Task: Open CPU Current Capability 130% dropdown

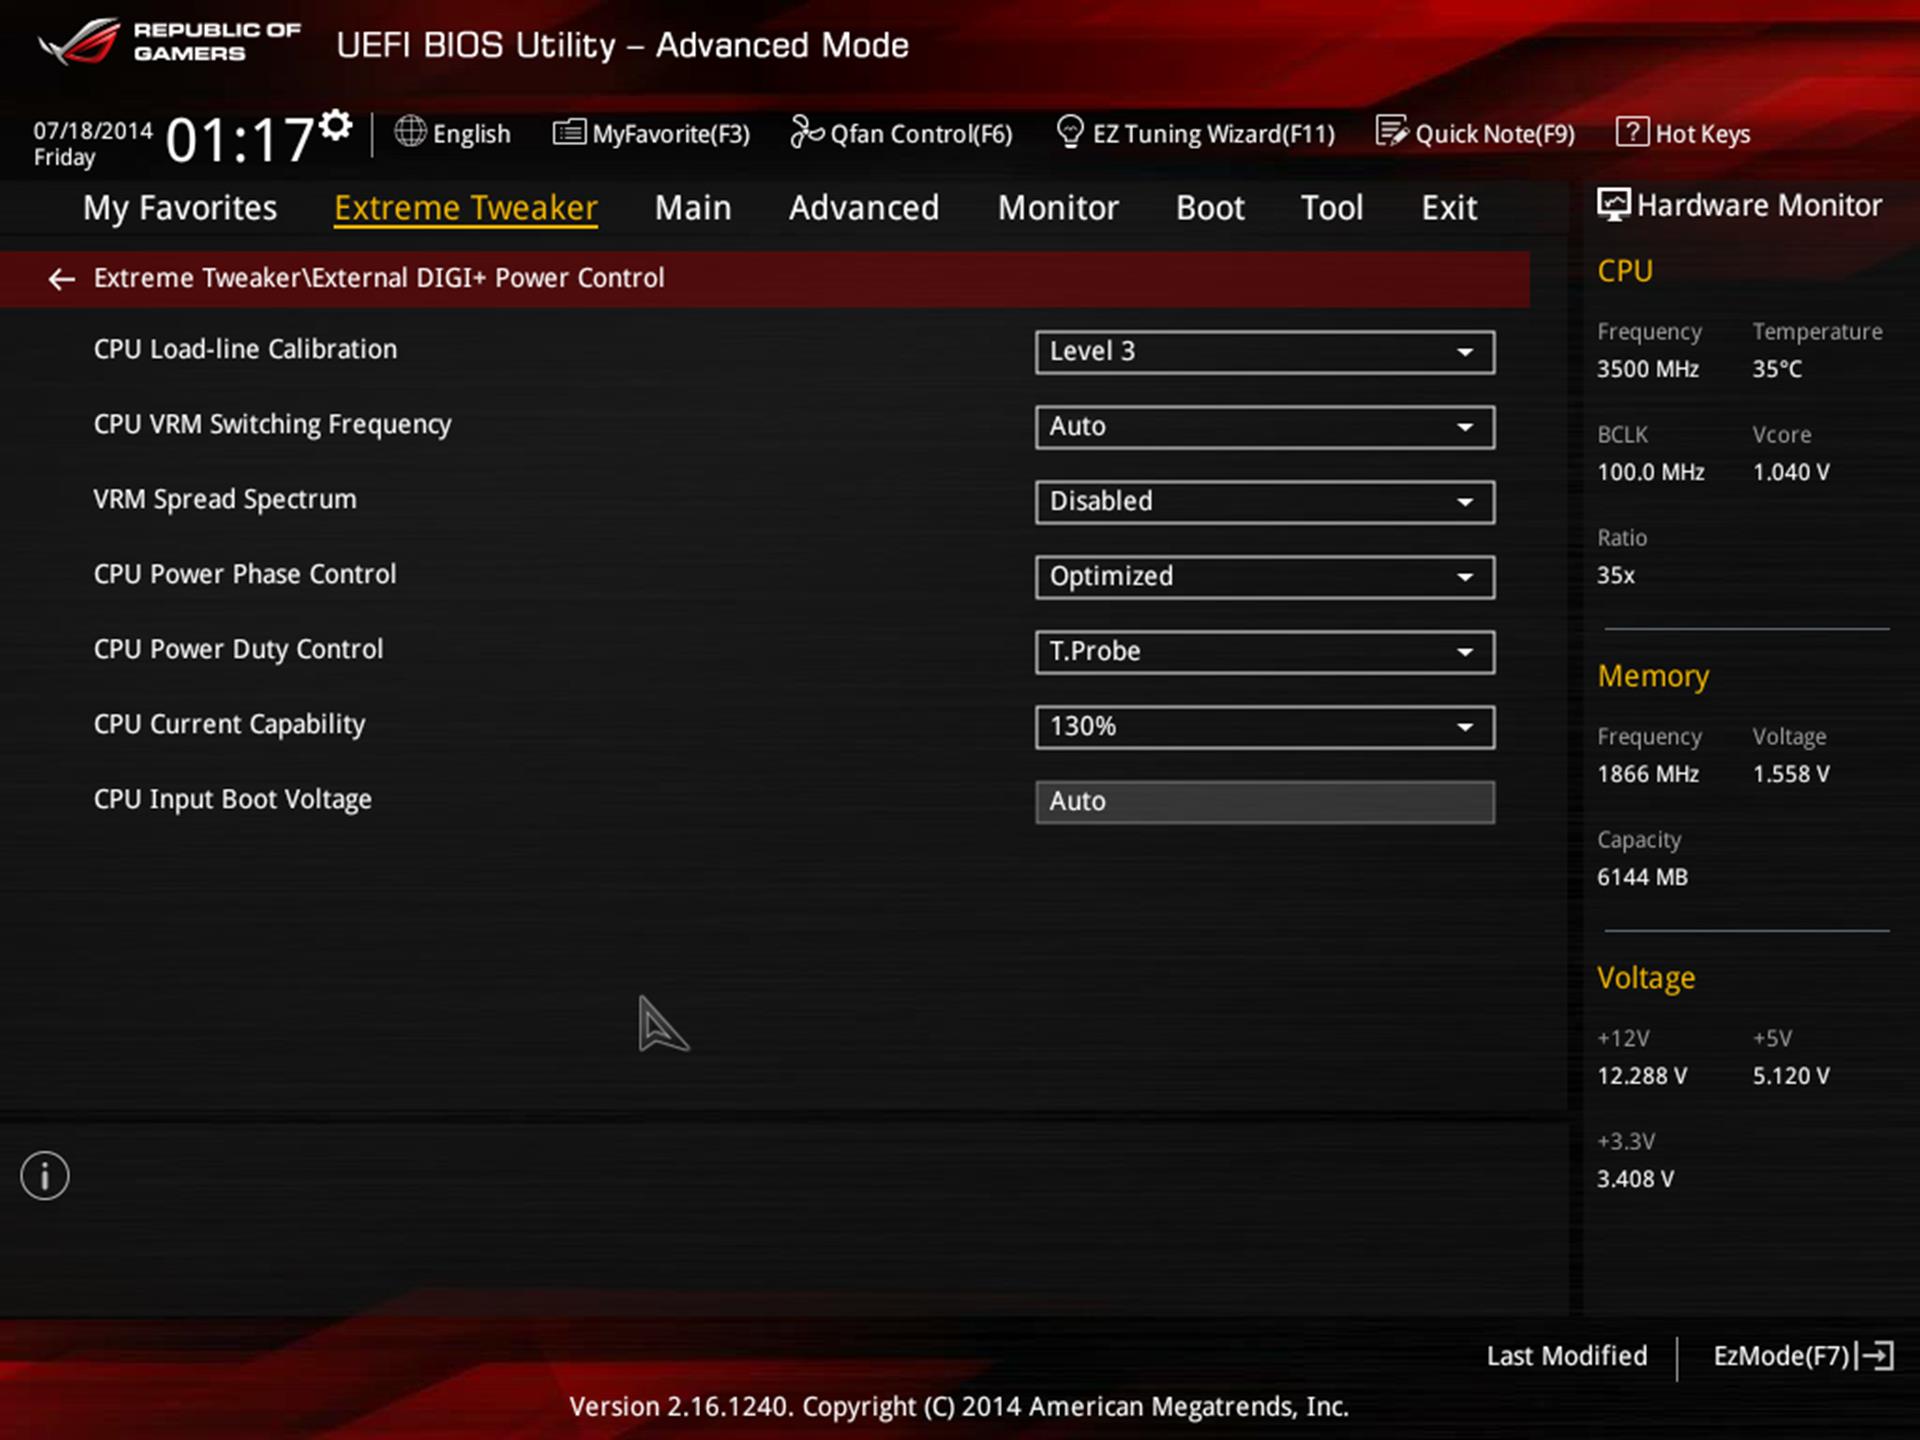Action: pyautogui.click(x=1264, y=727)
